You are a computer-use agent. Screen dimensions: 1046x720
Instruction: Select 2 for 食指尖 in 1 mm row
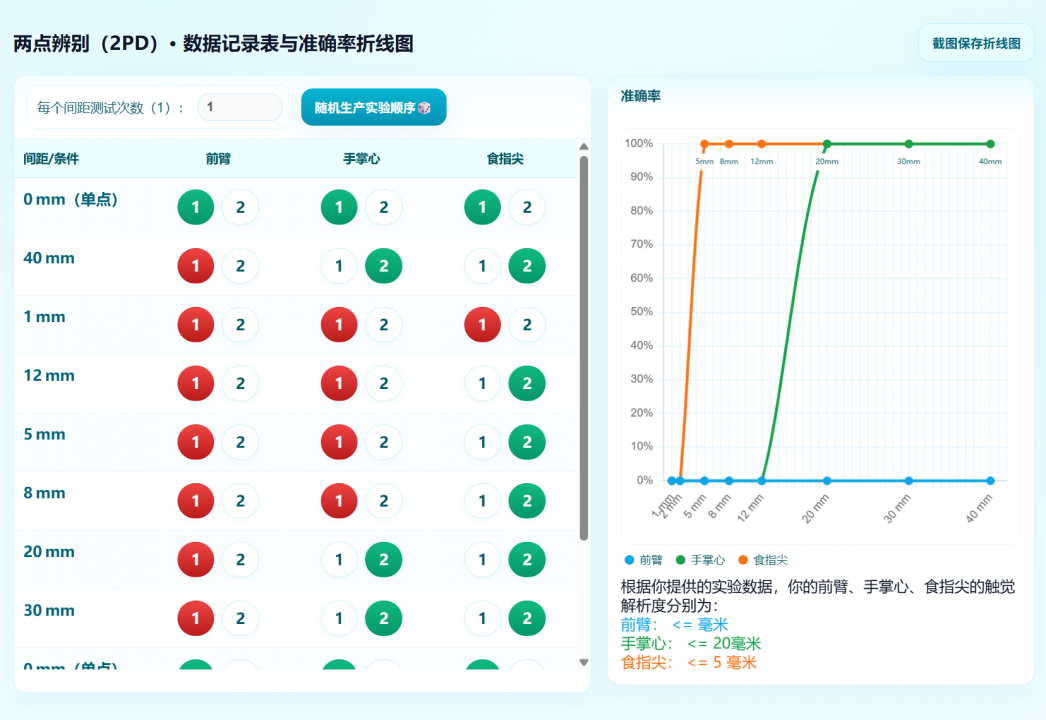[x=527, y=325]
